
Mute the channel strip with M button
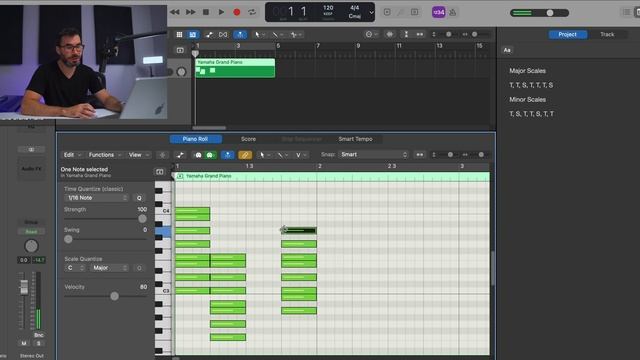click(24, 343)
